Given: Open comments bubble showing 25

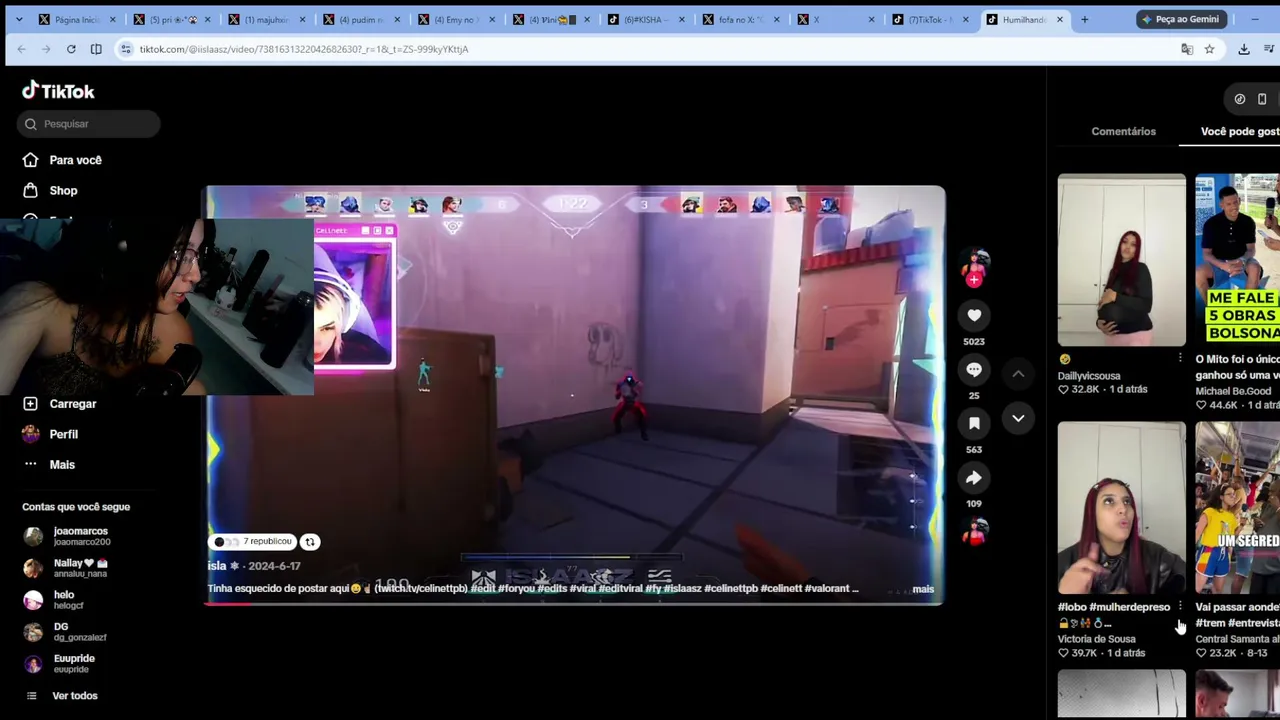Looking at the screenshot, I should click(974, 370).
